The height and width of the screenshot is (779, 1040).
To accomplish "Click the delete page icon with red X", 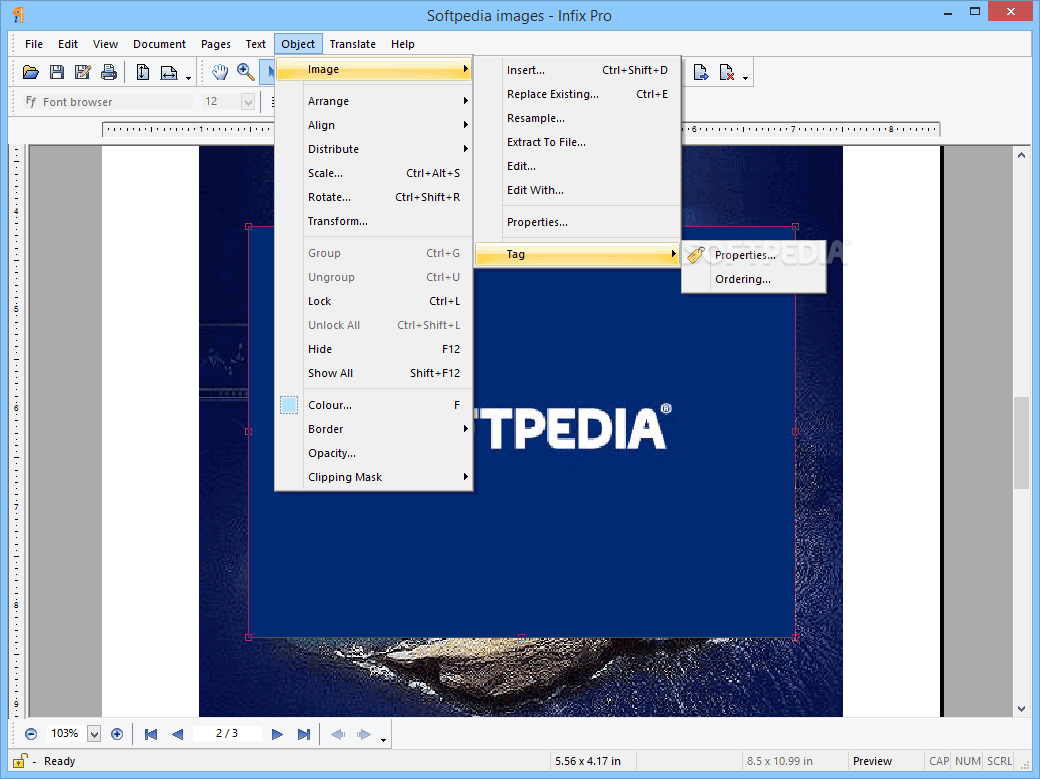I will click(727, 72).
